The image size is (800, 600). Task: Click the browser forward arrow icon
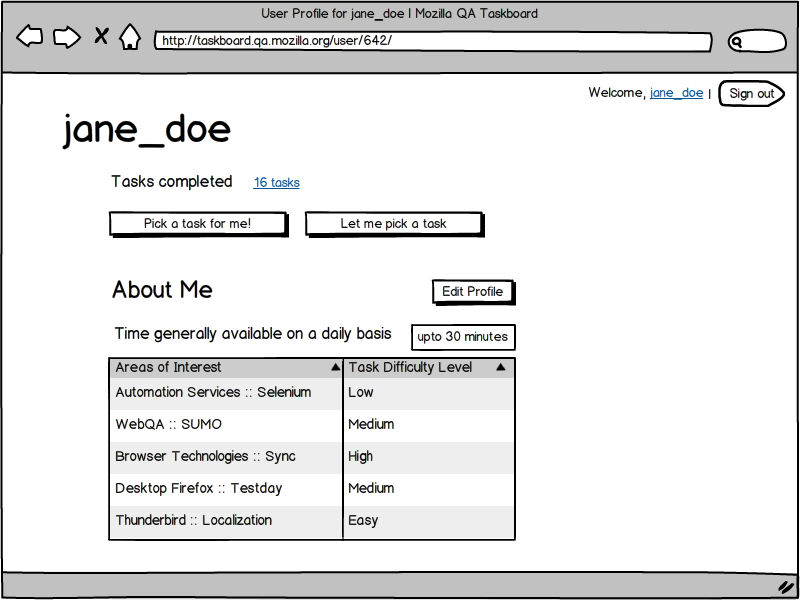coord(67,37)
